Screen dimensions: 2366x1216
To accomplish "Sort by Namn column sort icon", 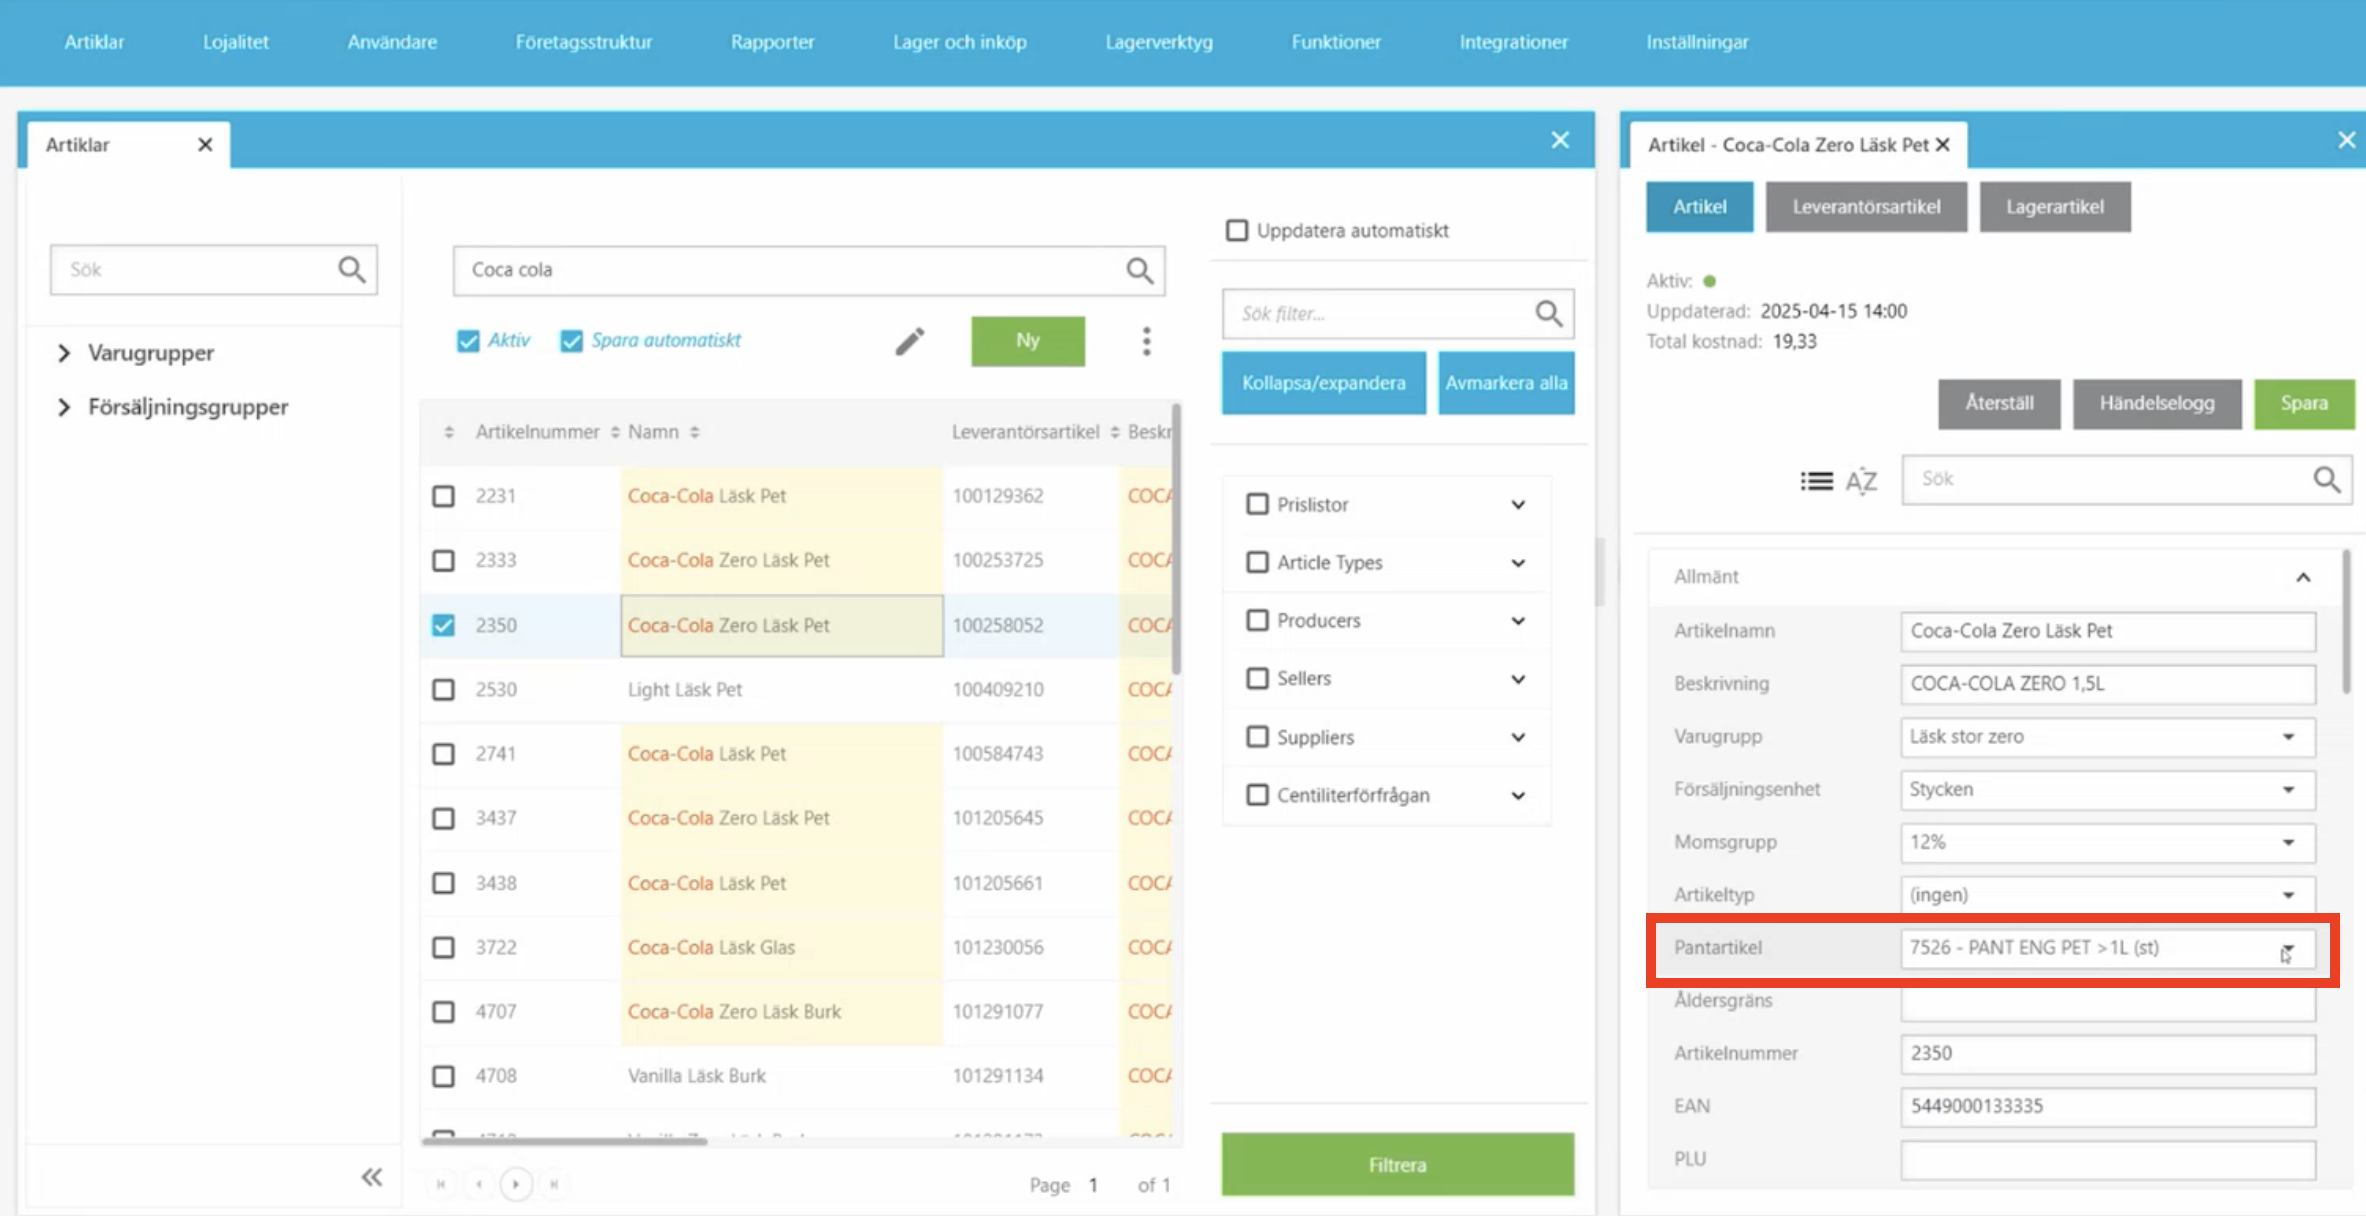I will tap(694, 432).
